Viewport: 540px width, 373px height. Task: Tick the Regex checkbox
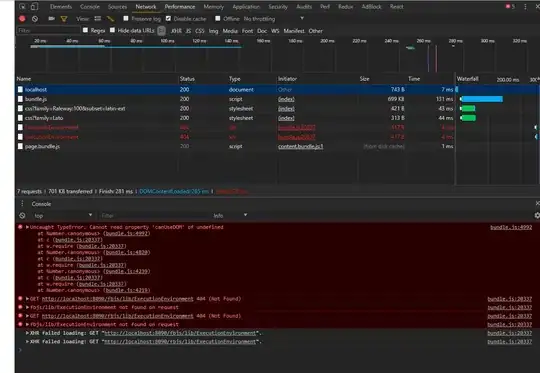pyautogui.click(x=85, y=30)
